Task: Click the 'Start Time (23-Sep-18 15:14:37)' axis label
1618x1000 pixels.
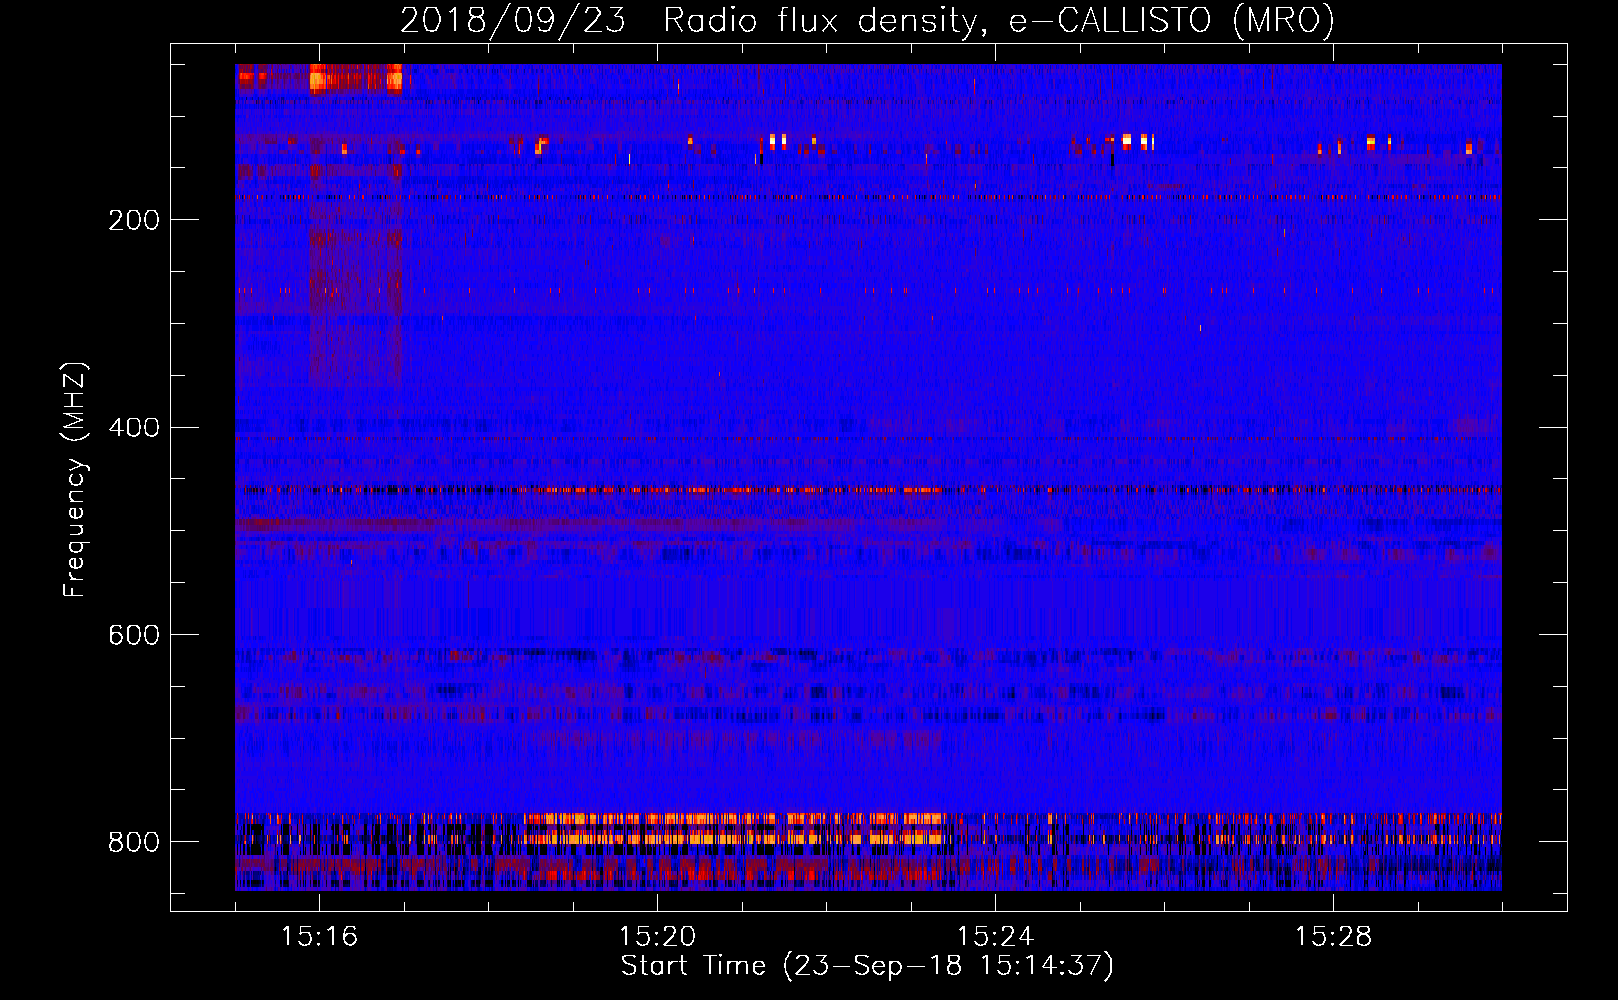Action: click(x=867, y=966)
